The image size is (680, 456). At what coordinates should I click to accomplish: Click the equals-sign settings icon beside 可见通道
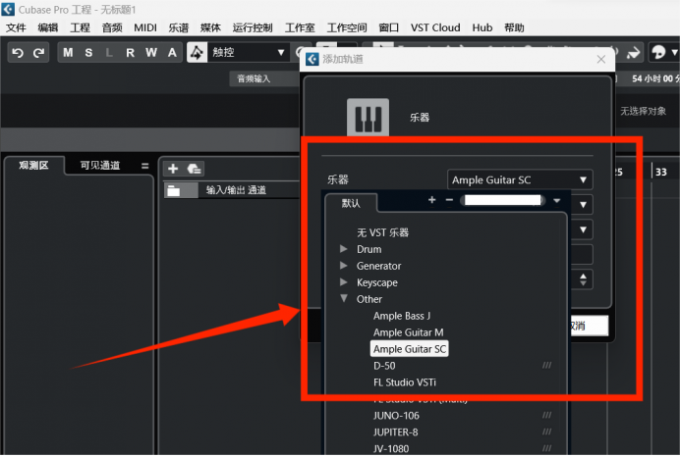point(145,166)
